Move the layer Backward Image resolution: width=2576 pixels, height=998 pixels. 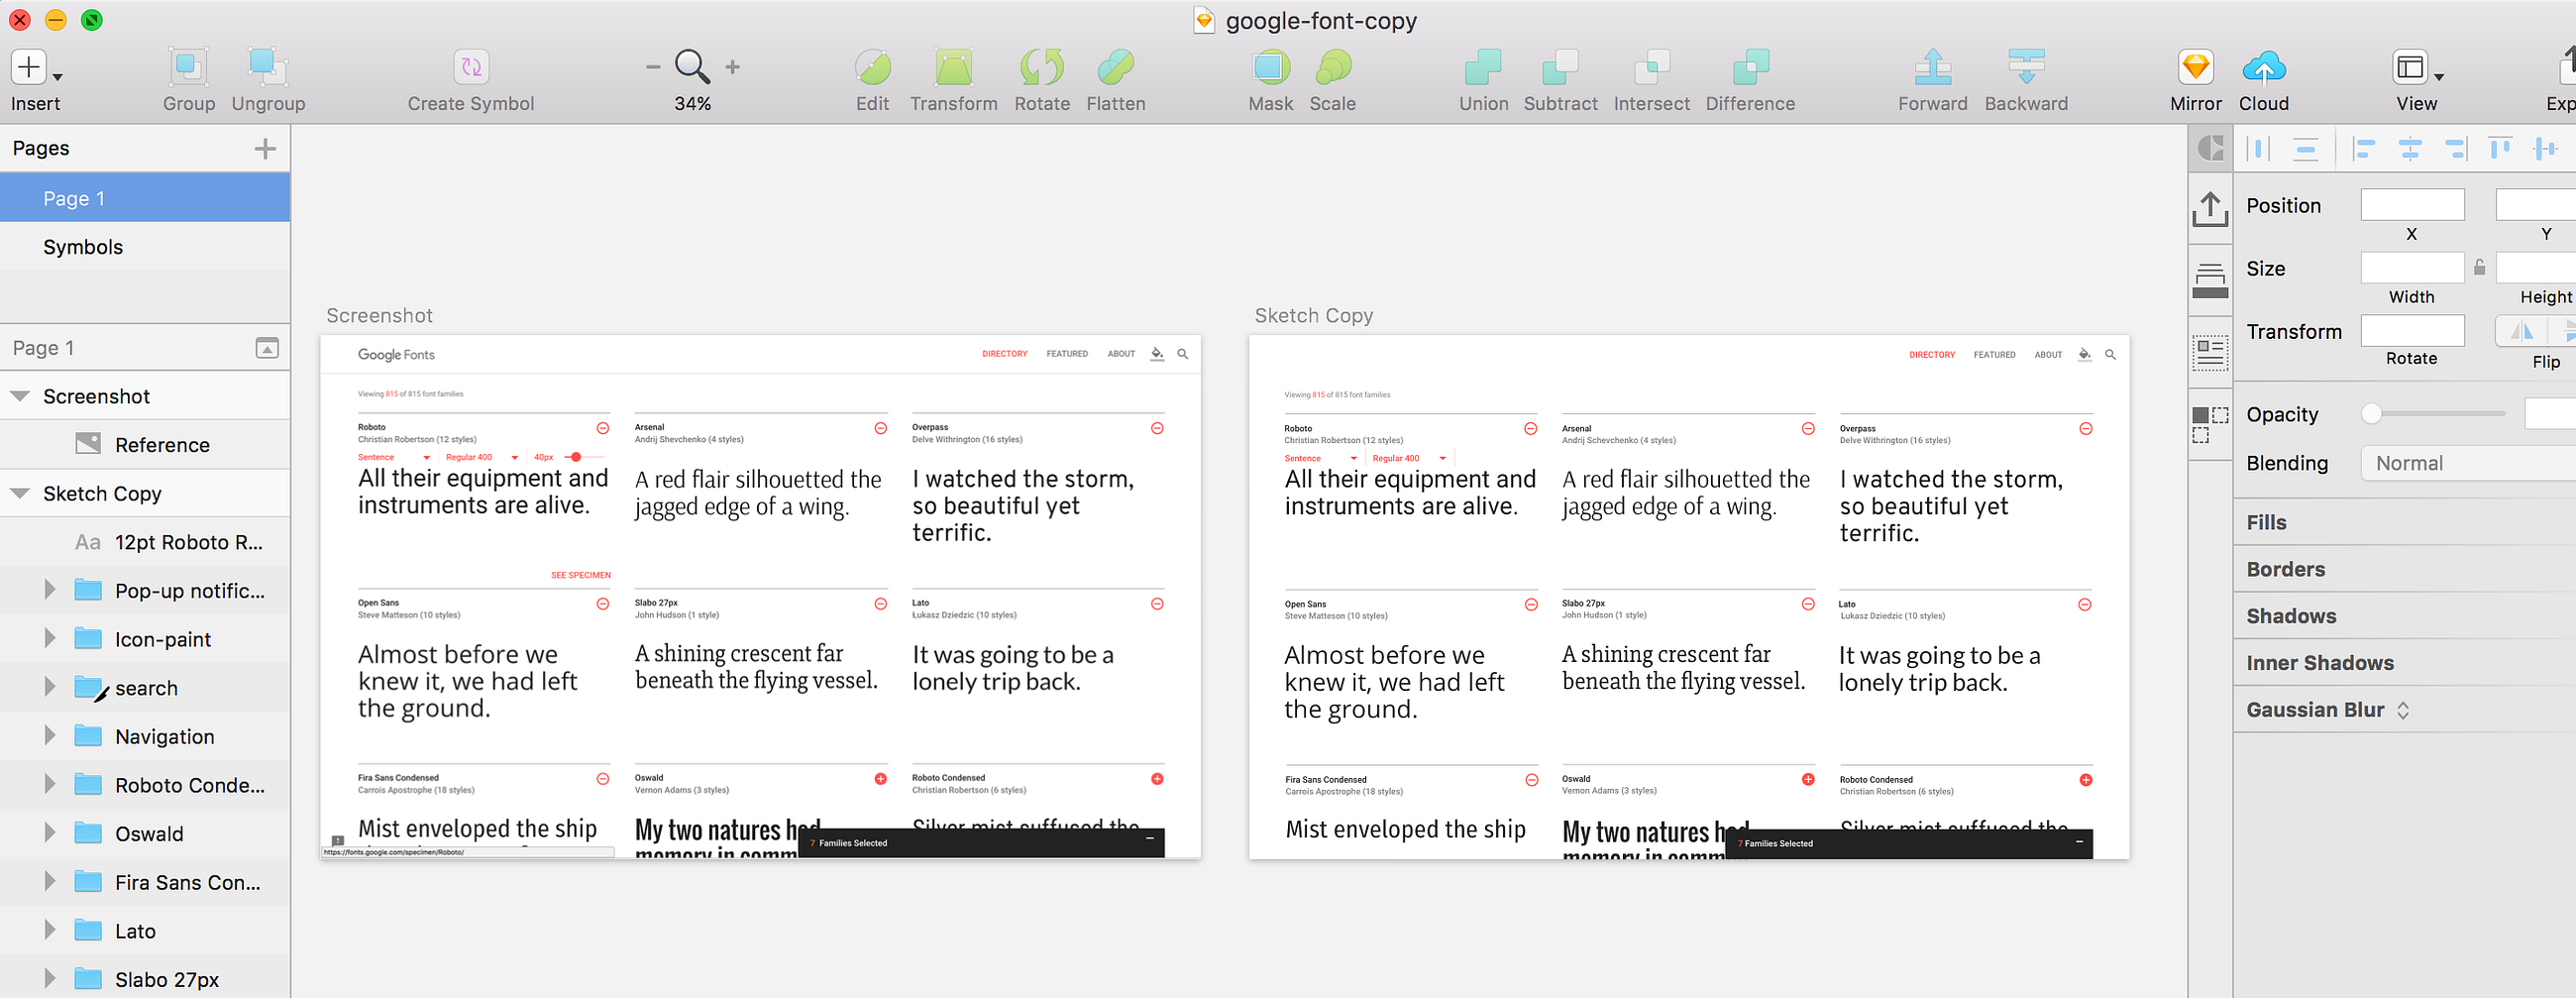[x=2026, y=67]
